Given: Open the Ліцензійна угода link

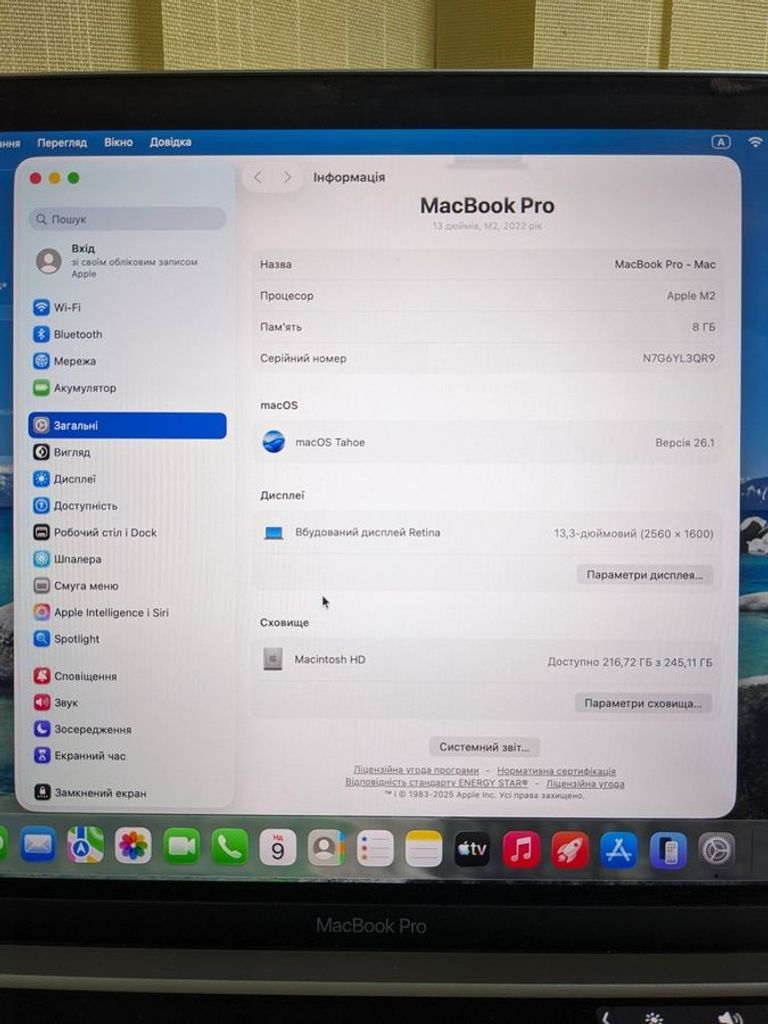Looking at the screenshot, I should 585,783.
